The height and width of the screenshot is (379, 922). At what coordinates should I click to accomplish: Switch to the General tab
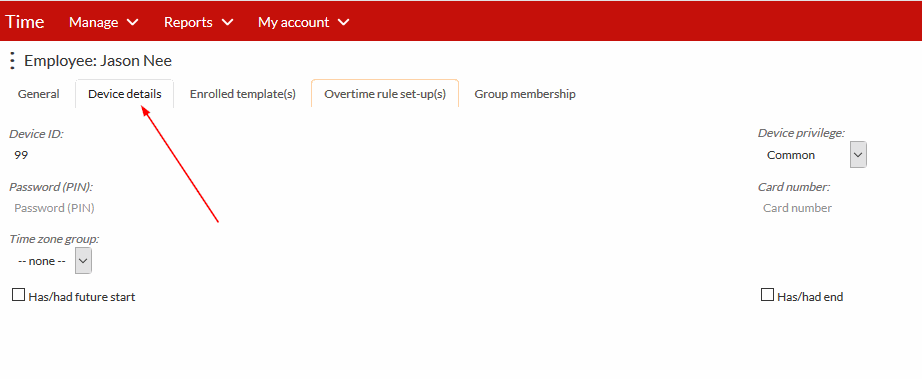point(39,94)
